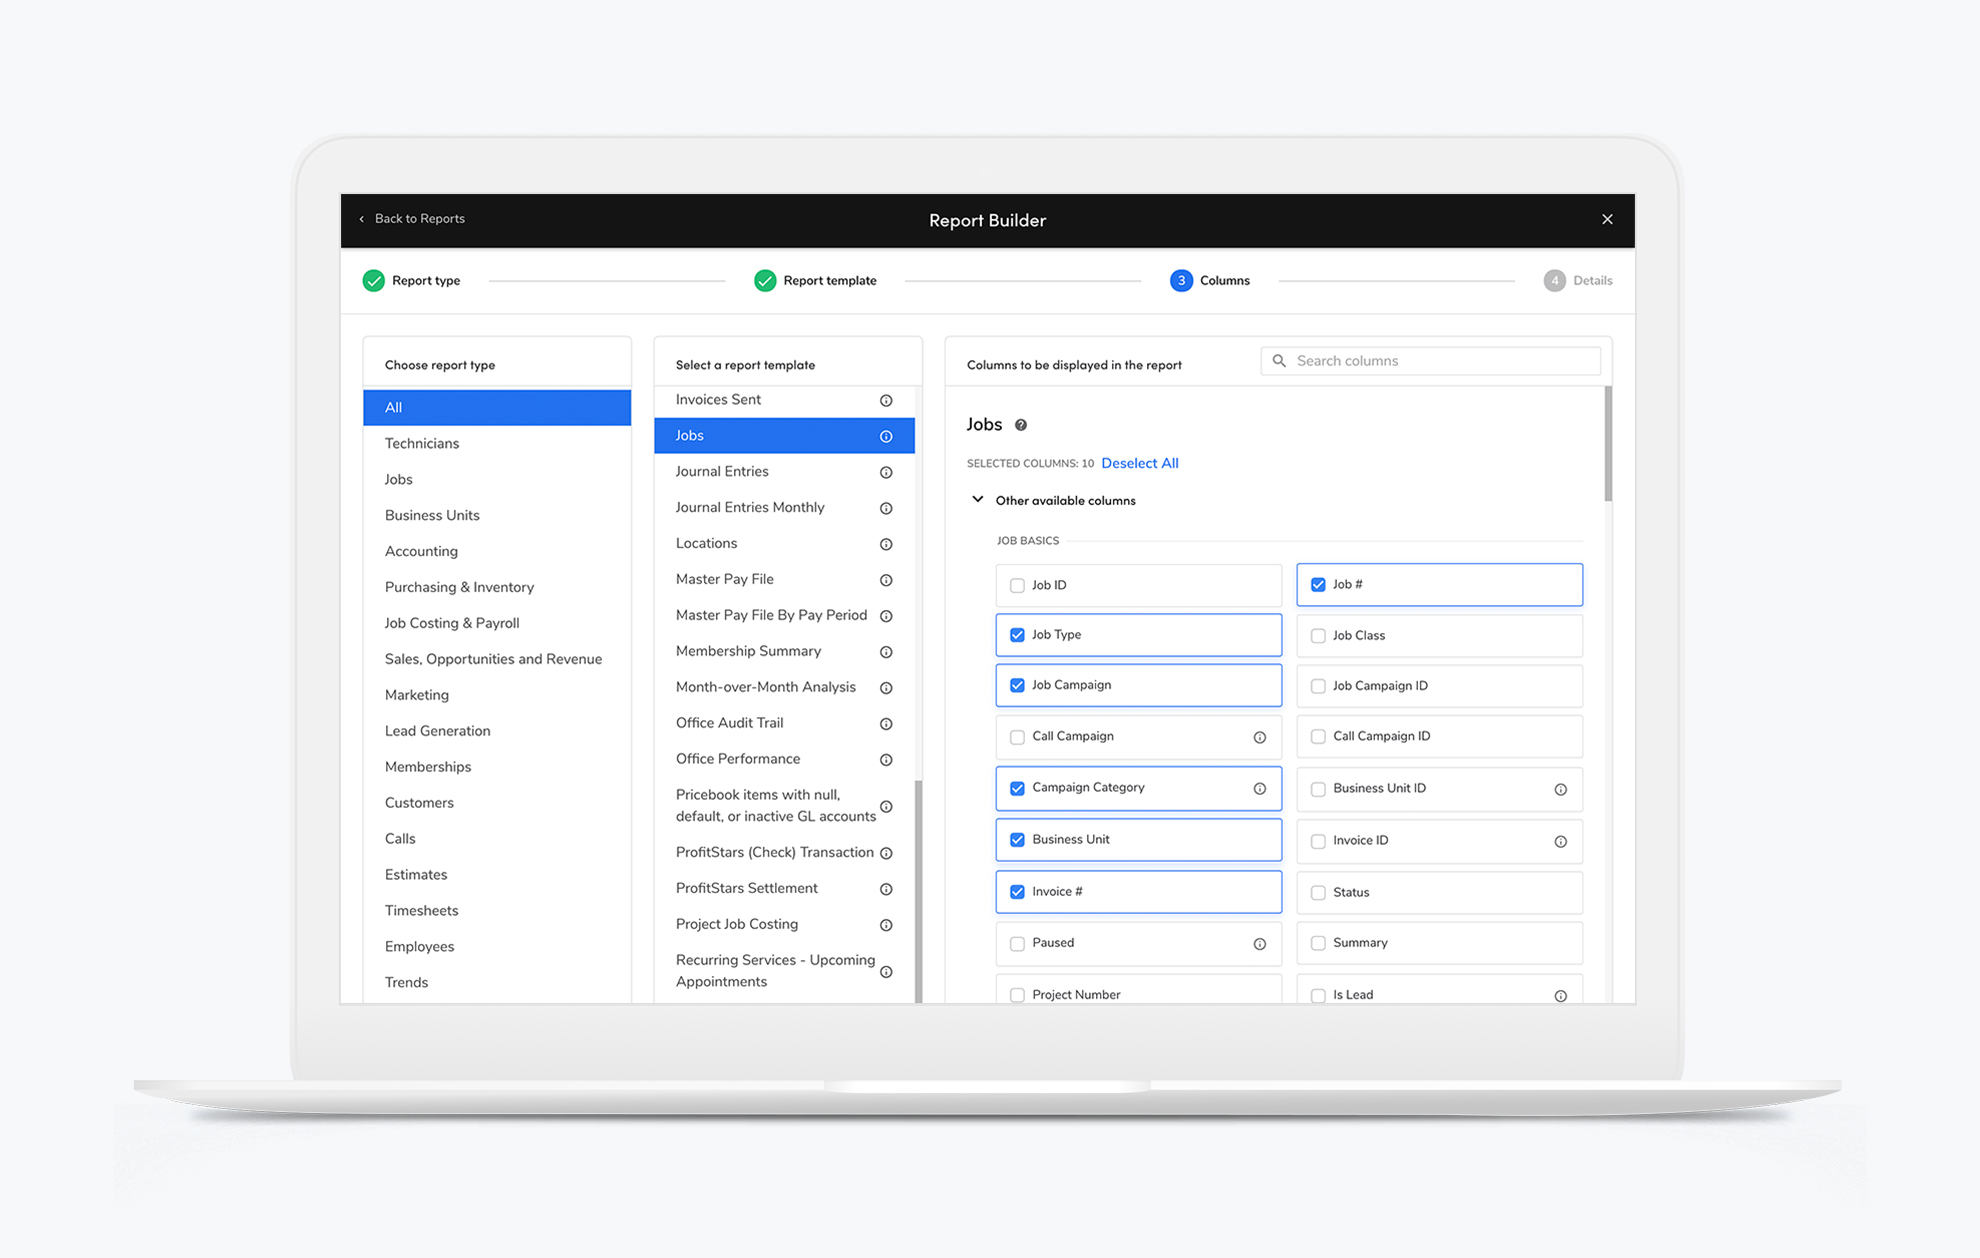The width and height of the screenshot is (1980, 1258).
Task: Open the Jobs help tooltip icon
Action: pos(1021,425)
